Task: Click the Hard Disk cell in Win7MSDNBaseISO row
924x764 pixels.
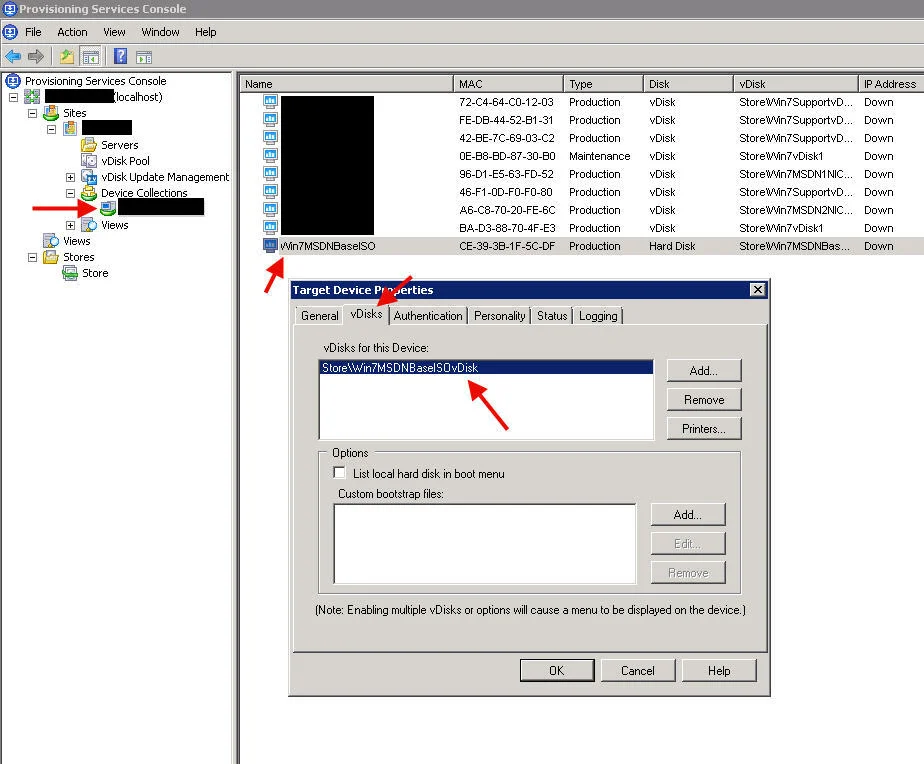Action: coord(672,246)
